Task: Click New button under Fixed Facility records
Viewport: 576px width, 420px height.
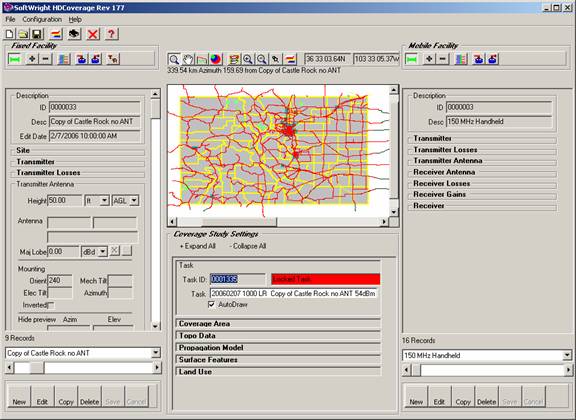Action: 19,397
